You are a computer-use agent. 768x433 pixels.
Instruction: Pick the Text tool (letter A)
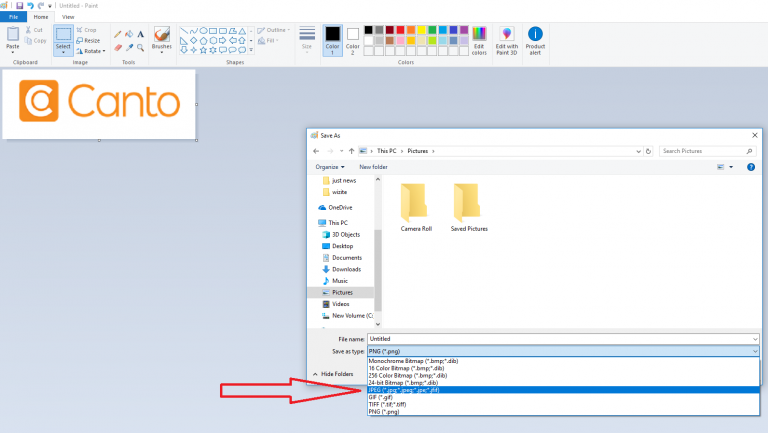pyautogui.click(x=140, y=34)
